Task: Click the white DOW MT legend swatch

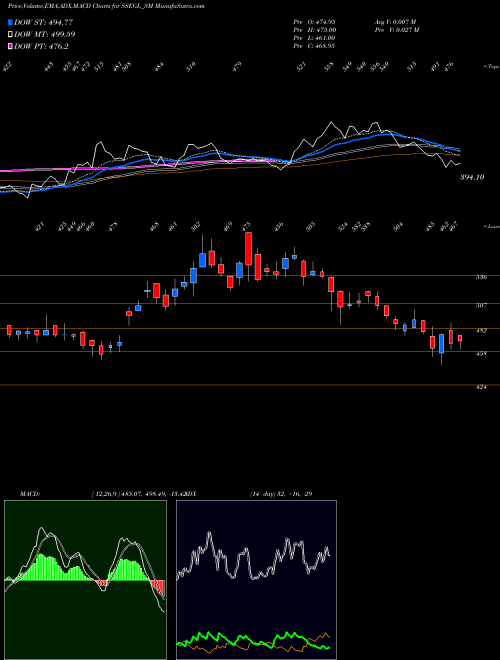Action: pyautogui.click(x=11, y=35)
